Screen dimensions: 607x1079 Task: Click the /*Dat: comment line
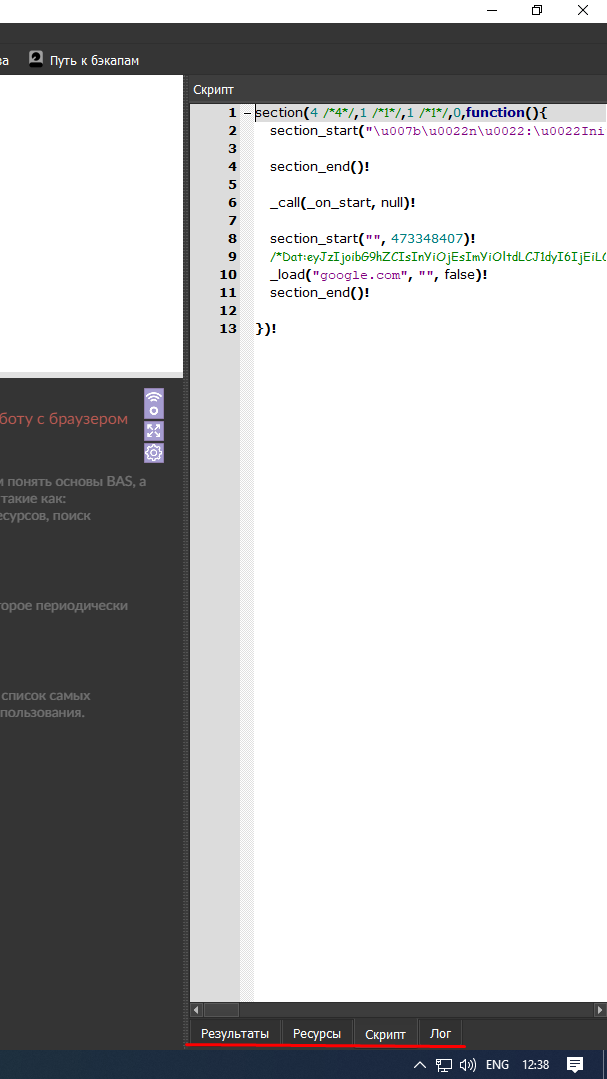tap(438, 257)
